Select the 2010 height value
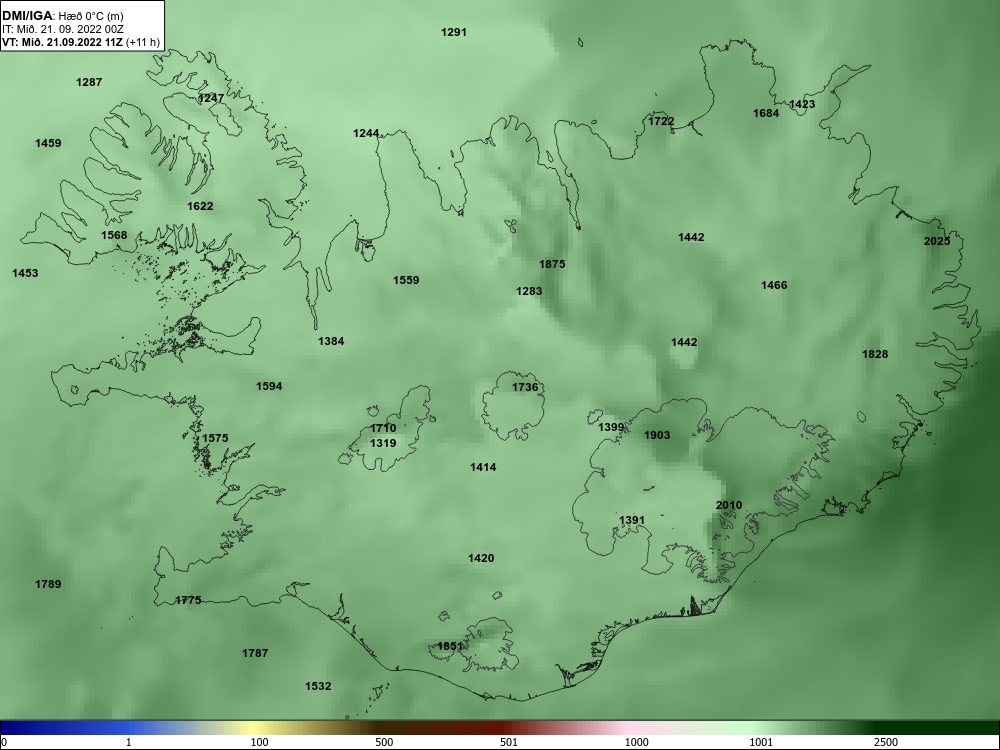This screenshot has width=1000, height=750. 729,505
